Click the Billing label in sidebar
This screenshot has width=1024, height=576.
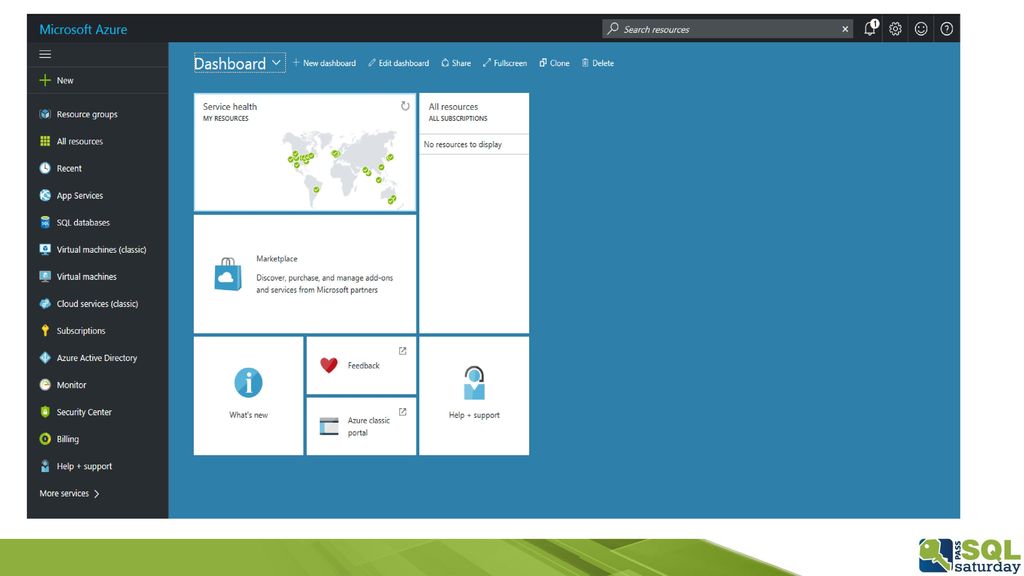(68, 440)
